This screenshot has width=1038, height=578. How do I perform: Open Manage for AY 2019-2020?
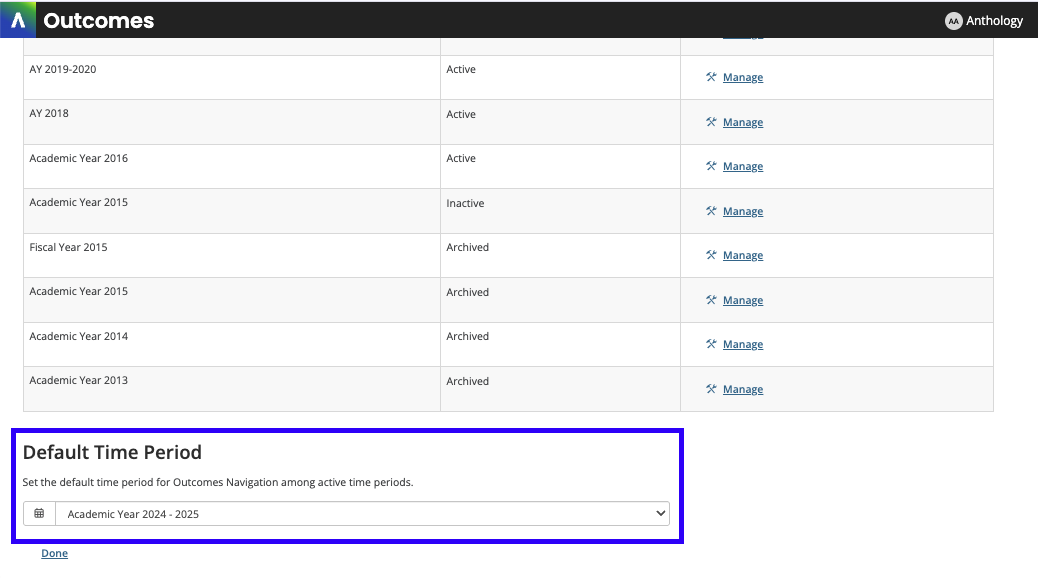click(x=742, y=78)
